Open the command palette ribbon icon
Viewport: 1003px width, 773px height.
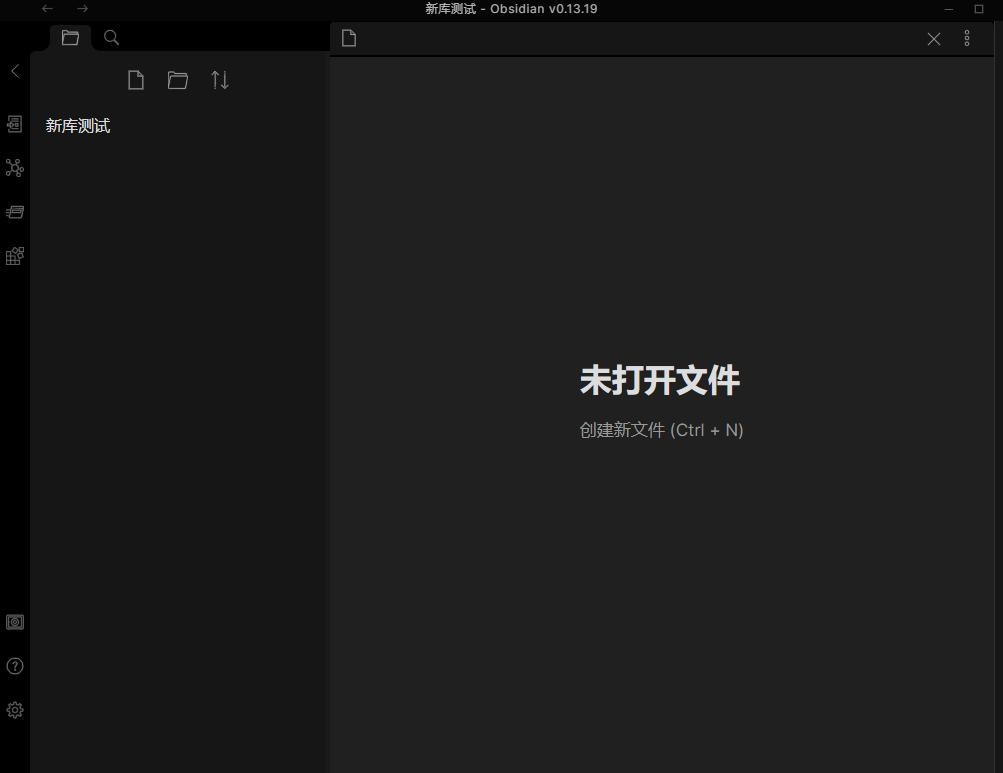coord(15,212)
